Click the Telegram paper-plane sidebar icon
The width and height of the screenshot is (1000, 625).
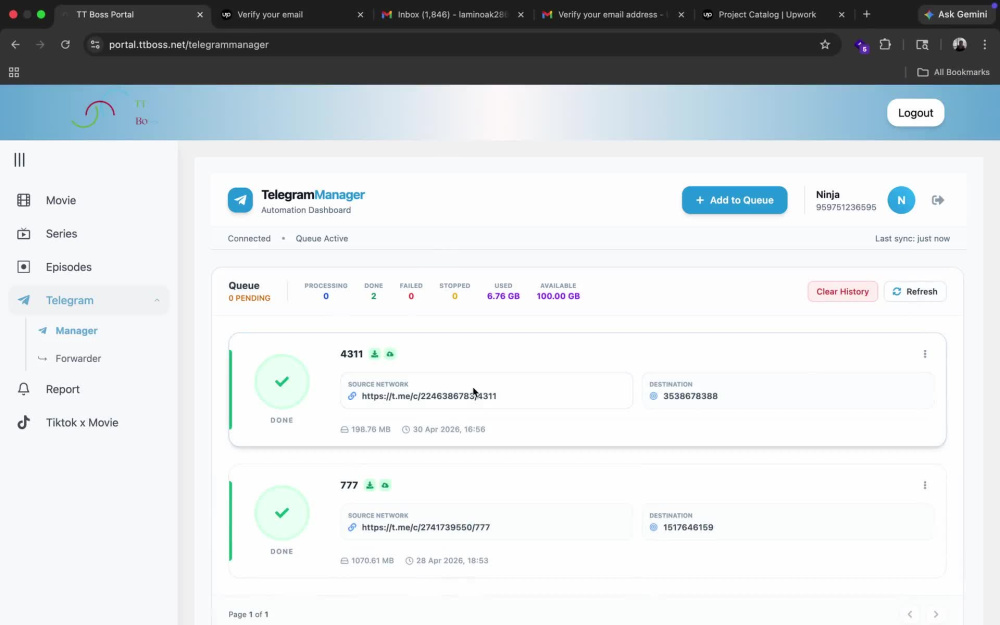24,300
